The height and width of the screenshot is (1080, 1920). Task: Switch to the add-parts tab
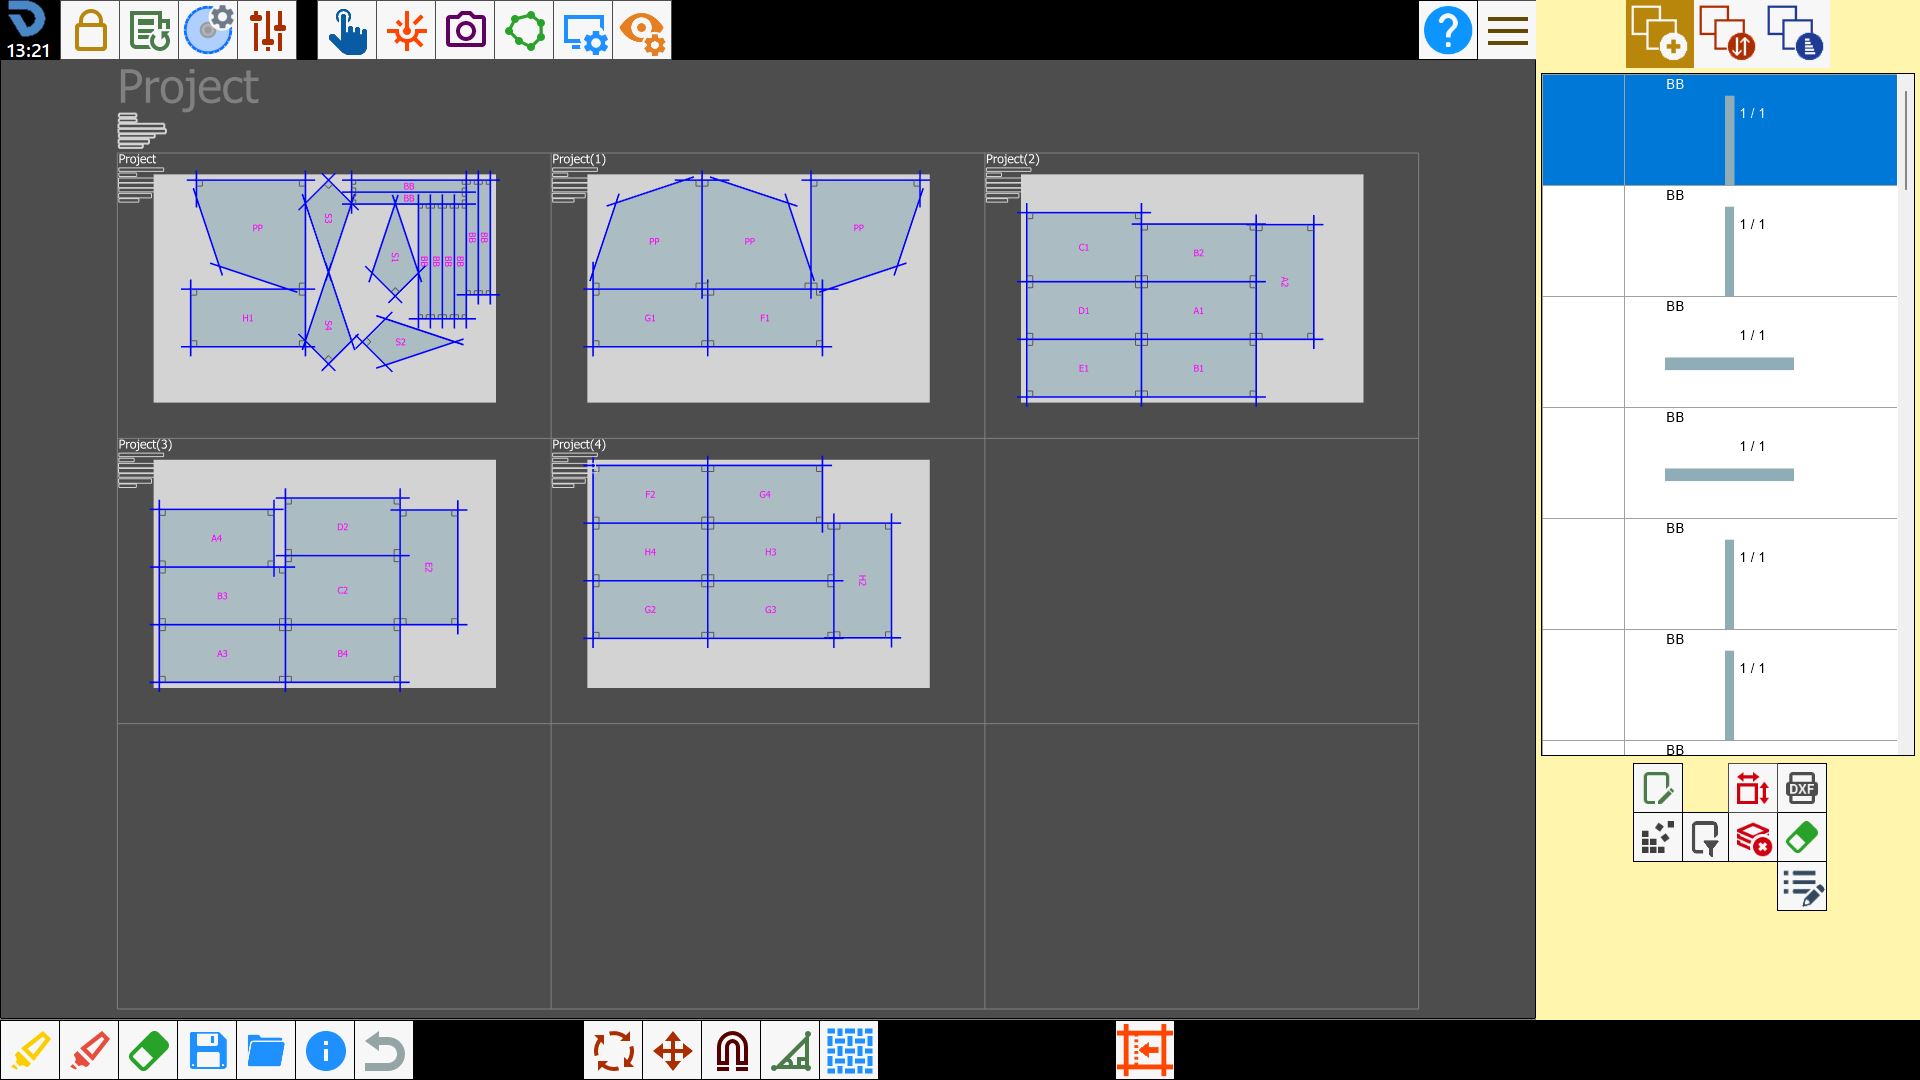coord(1659,33)
